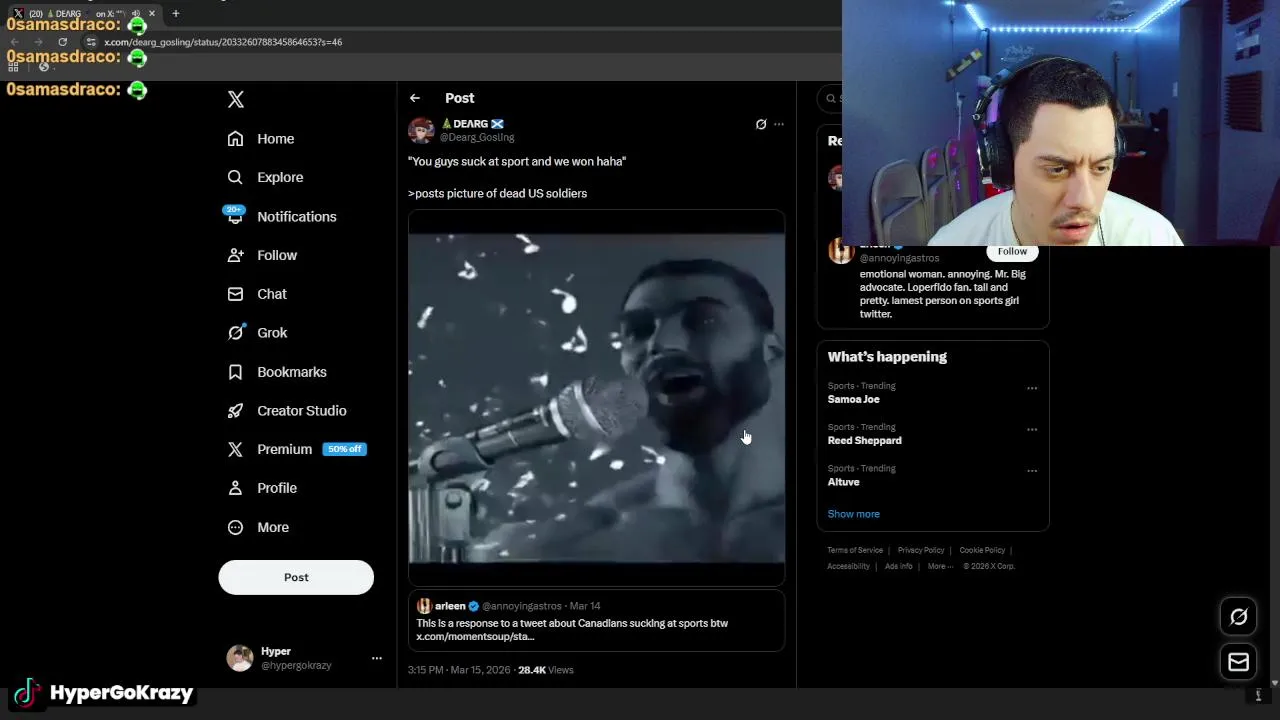The width and height of the screenshot is (1280, 720).
Task: Reload the page with the browser refresh icon
Action: coord(62,42)
